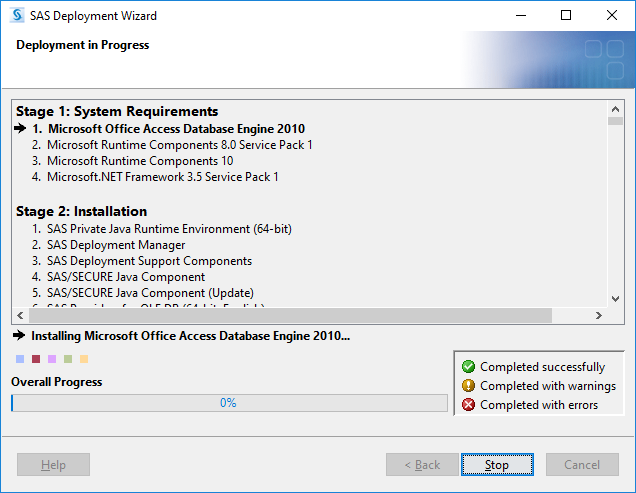Click the vertical scrollbar down arrow
The image size is (636, 493).
pos(615,299)
